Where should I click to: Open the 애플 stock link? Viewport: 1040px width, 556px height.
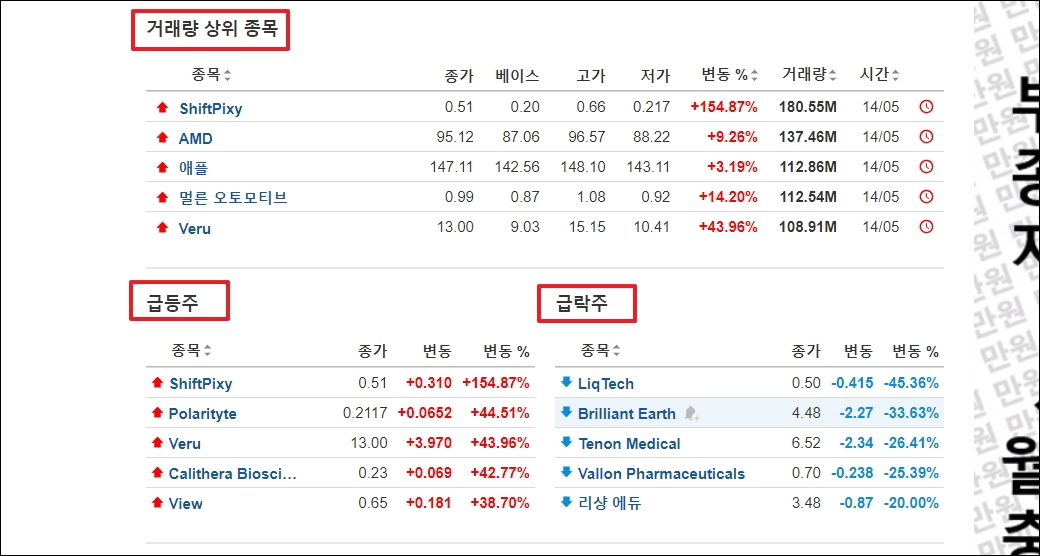point(194,169)
